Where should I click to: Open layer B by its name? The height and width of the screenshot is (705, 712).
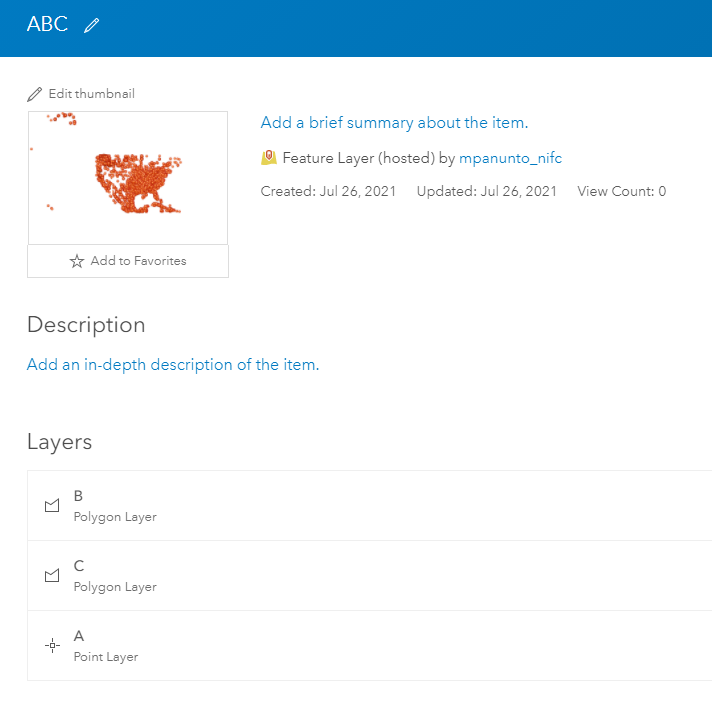[x=79, y=496]
